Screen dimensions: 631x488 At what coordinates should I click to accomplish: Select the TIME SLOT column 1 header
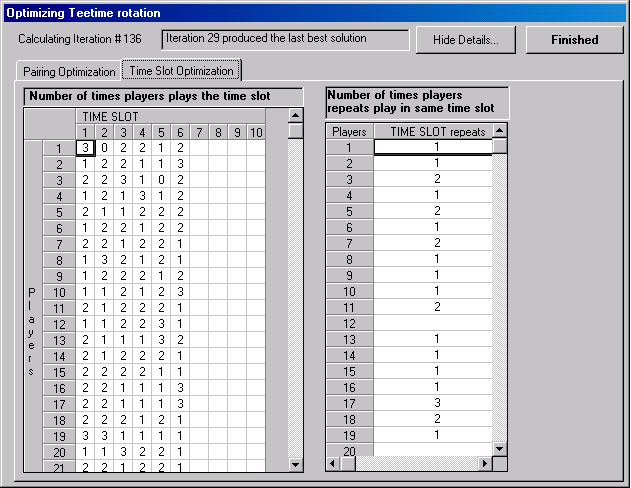(85, 132)
